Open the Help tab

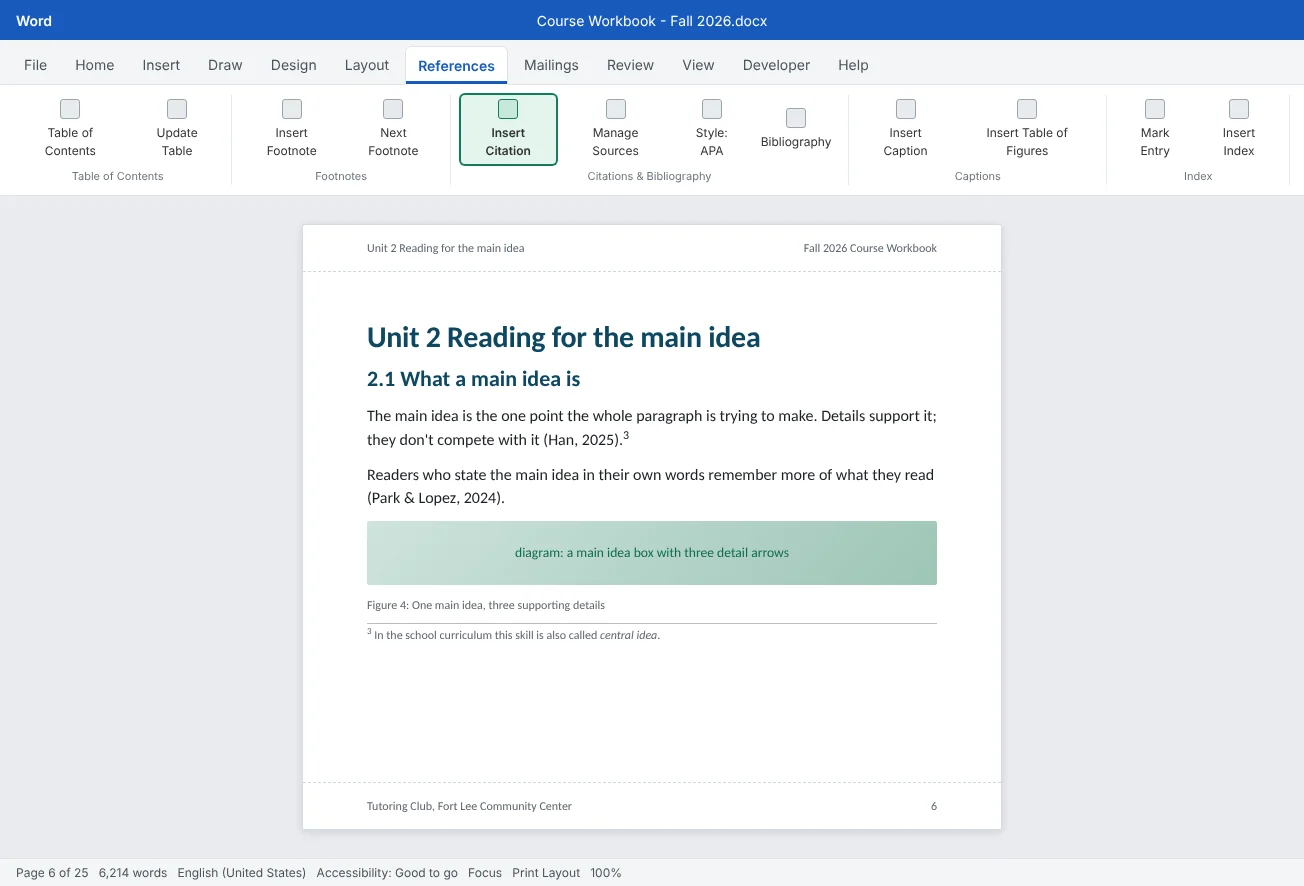(853, 65)
